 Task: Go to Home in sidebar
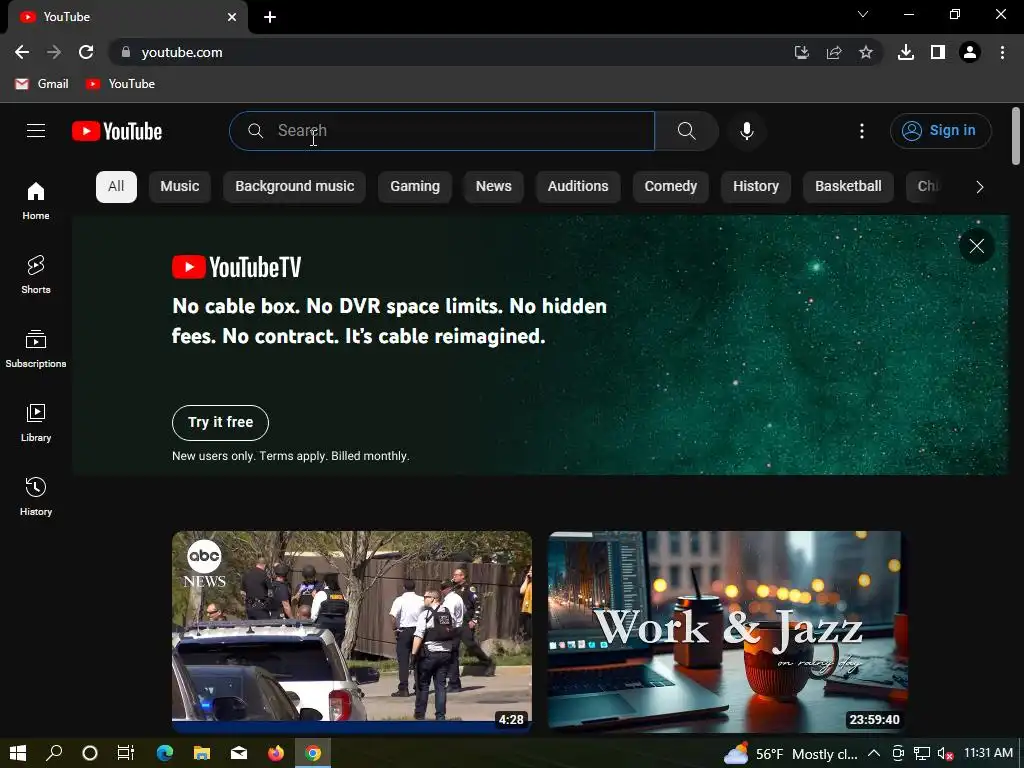coord(36,200)
